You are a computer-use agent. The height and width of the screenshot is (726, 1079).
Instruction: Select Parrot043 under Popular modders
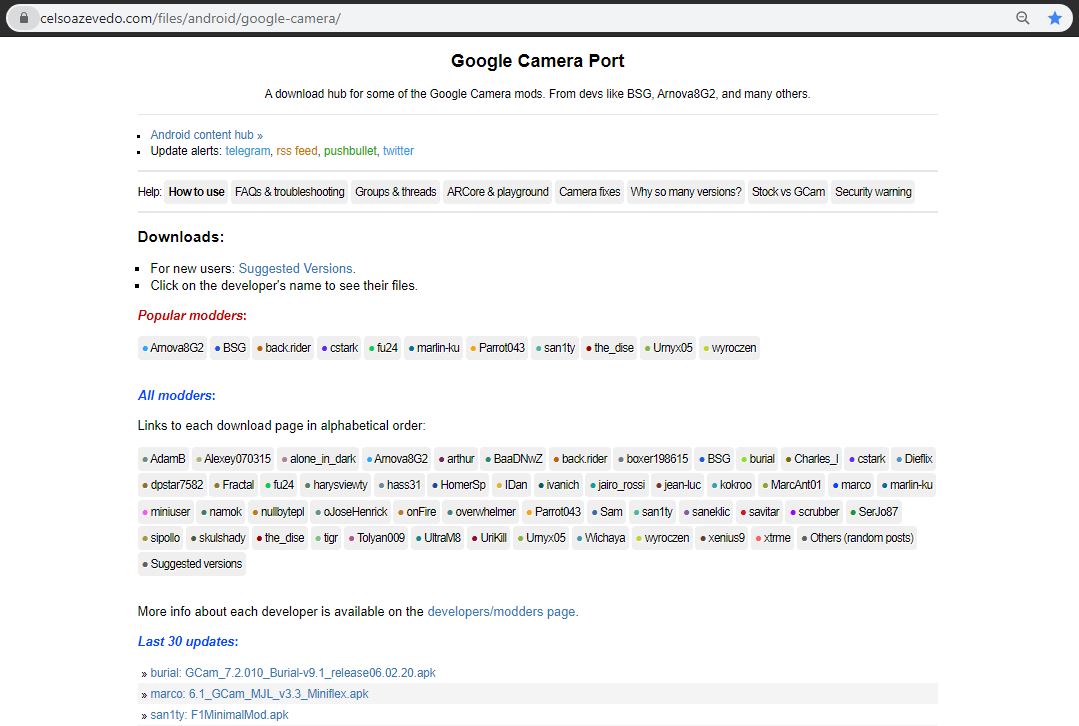point(498,348)
